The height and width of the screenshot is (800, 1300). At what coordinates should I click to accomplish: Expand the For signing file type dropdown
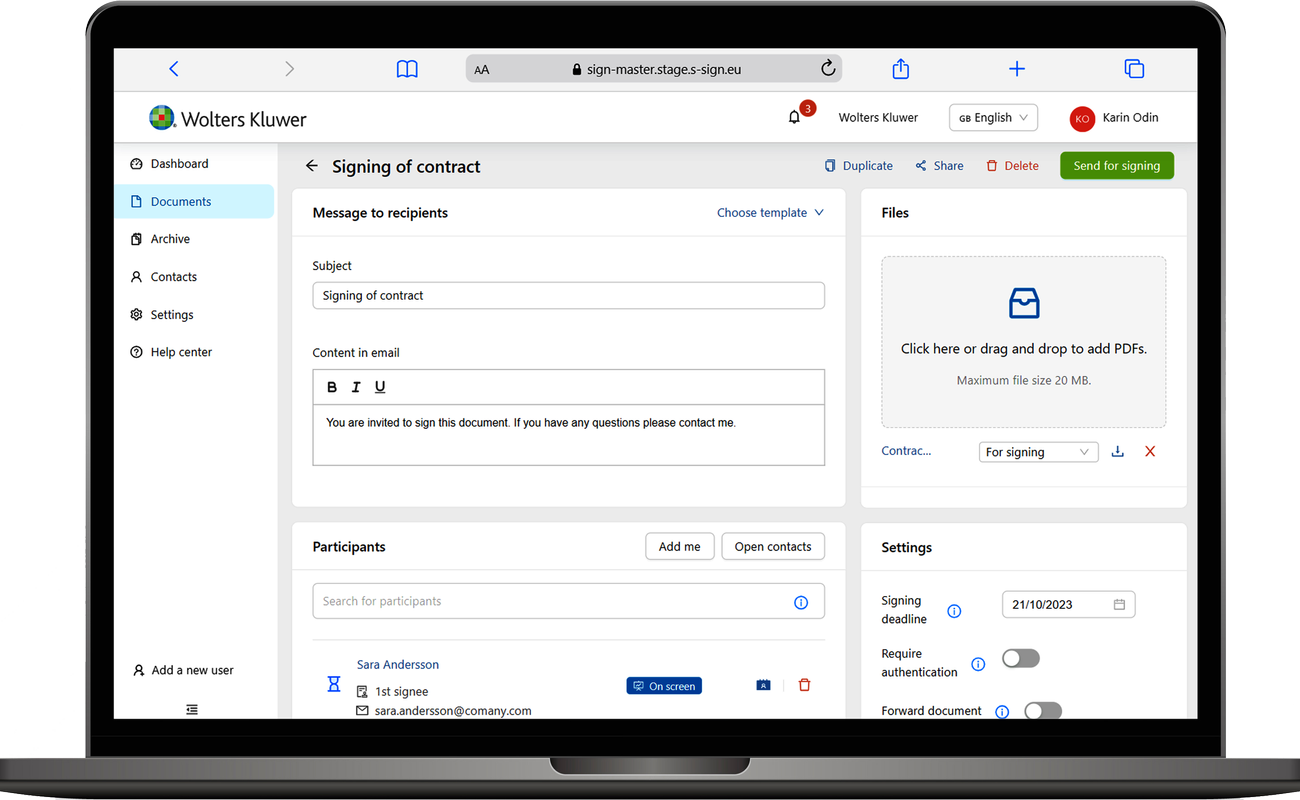(1037, 452)
